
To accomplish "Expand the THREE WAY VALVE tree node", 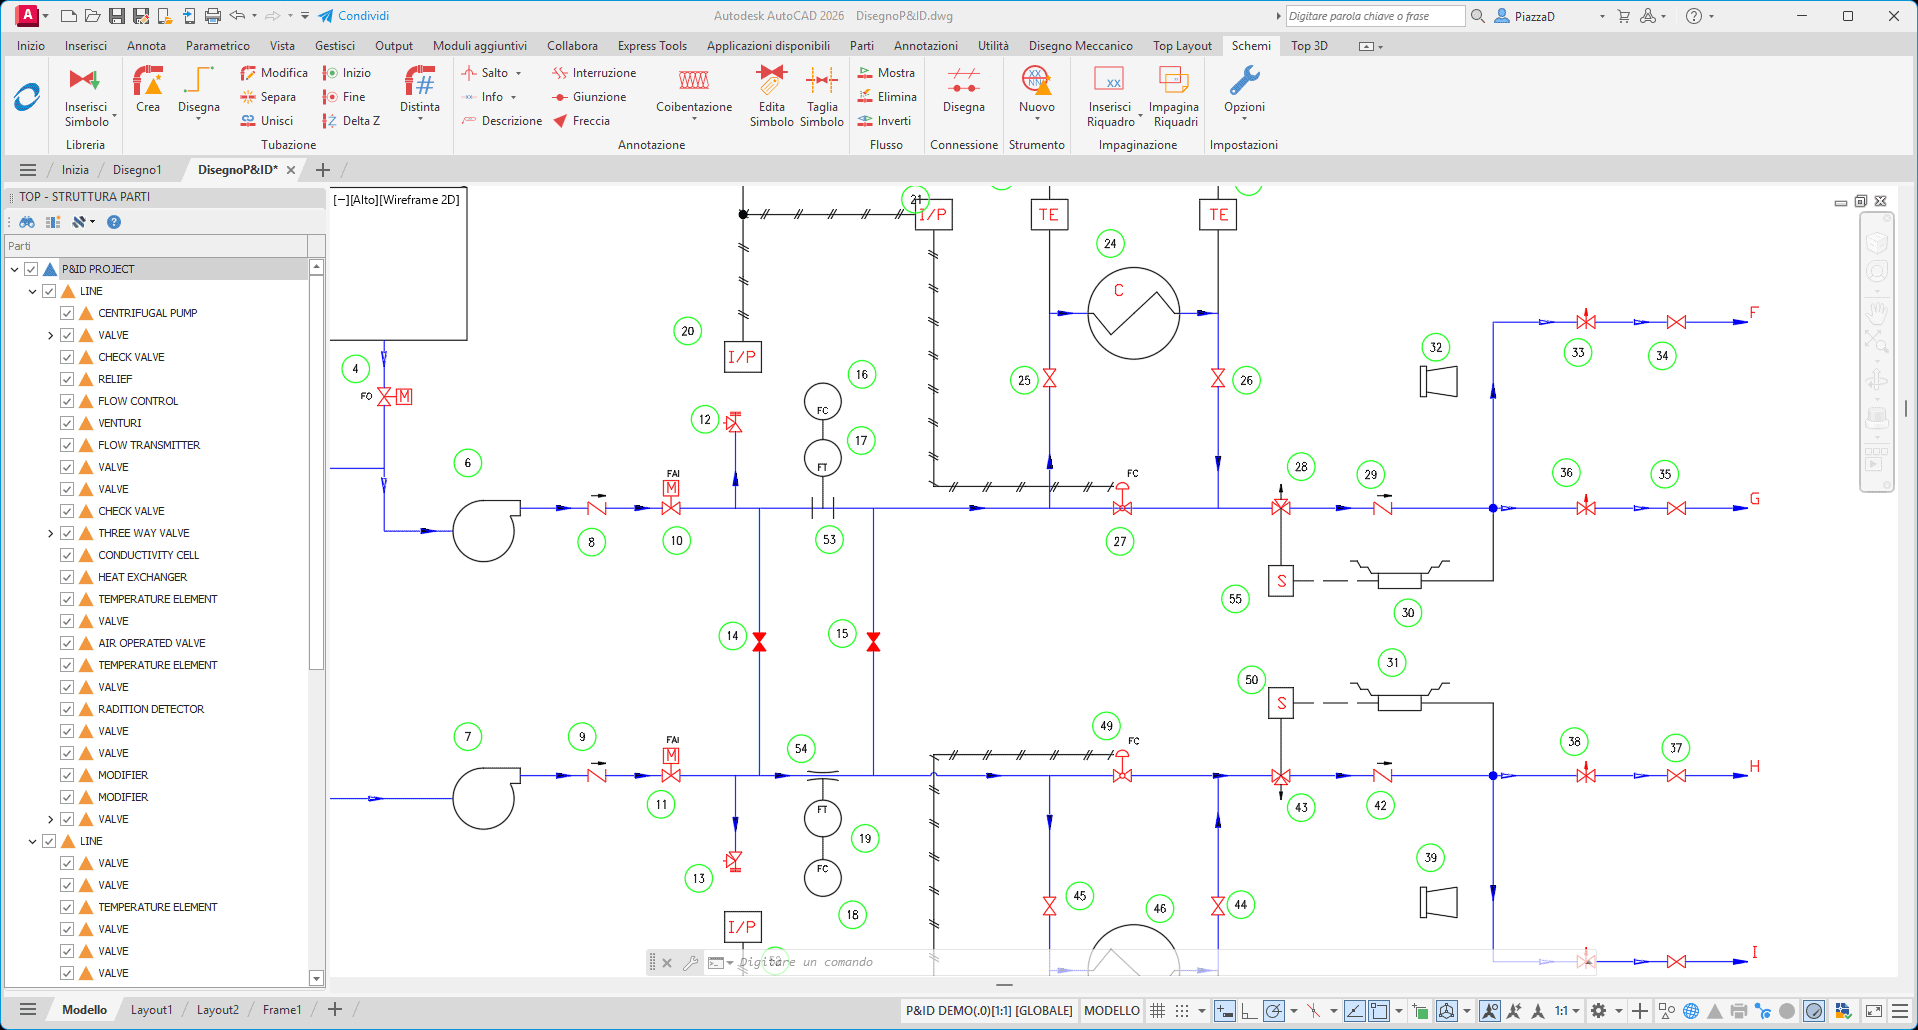I will 51,533.
